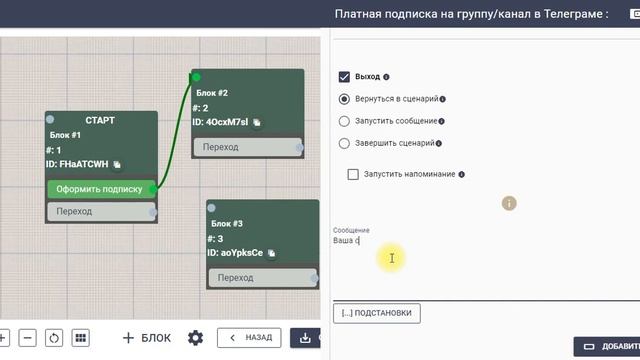
Task: Click the green output connector of Оформить подписку
Action: (x=153, y=189)
